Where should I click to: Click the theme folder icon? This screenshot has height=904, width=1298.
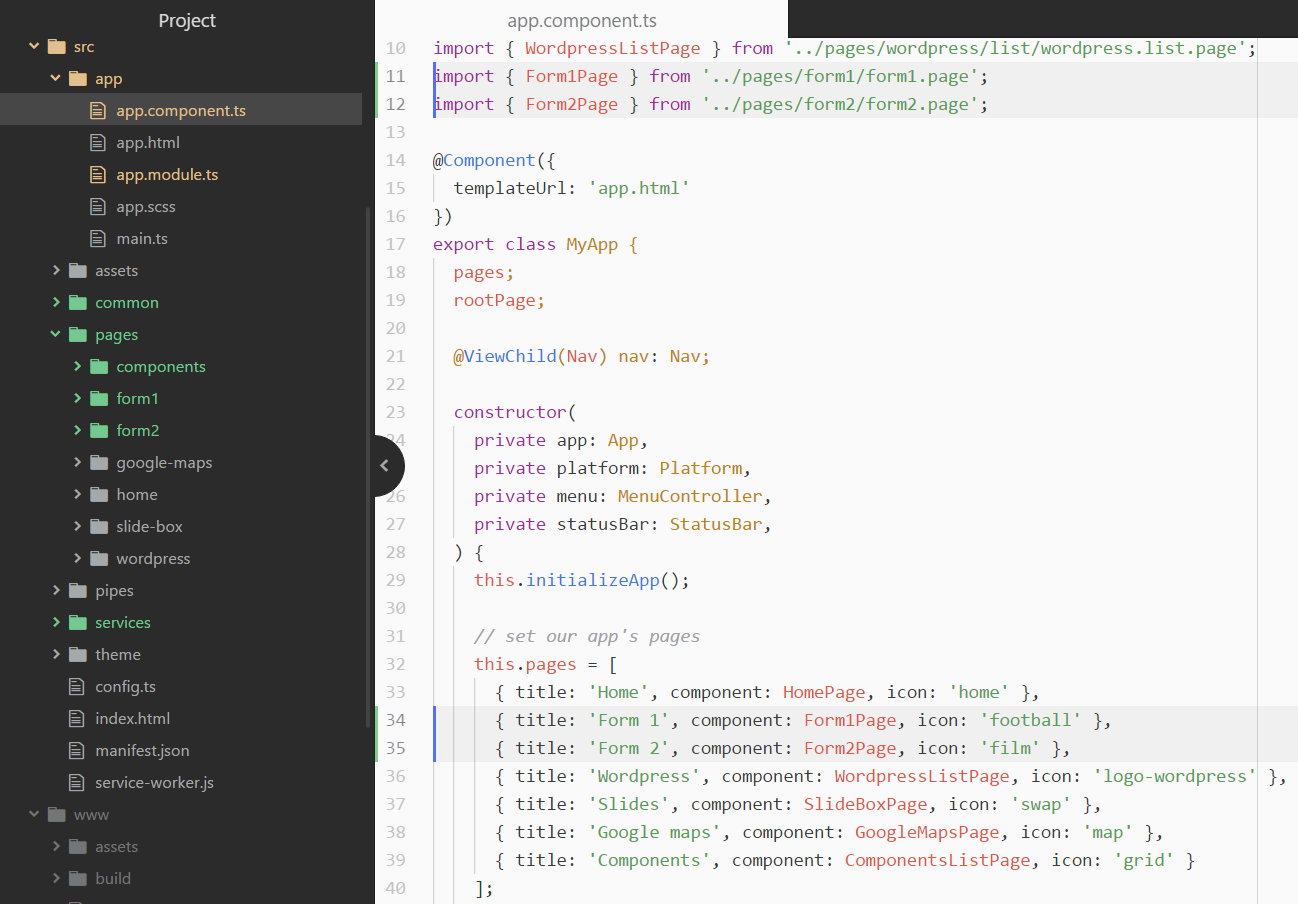[78, 654]
